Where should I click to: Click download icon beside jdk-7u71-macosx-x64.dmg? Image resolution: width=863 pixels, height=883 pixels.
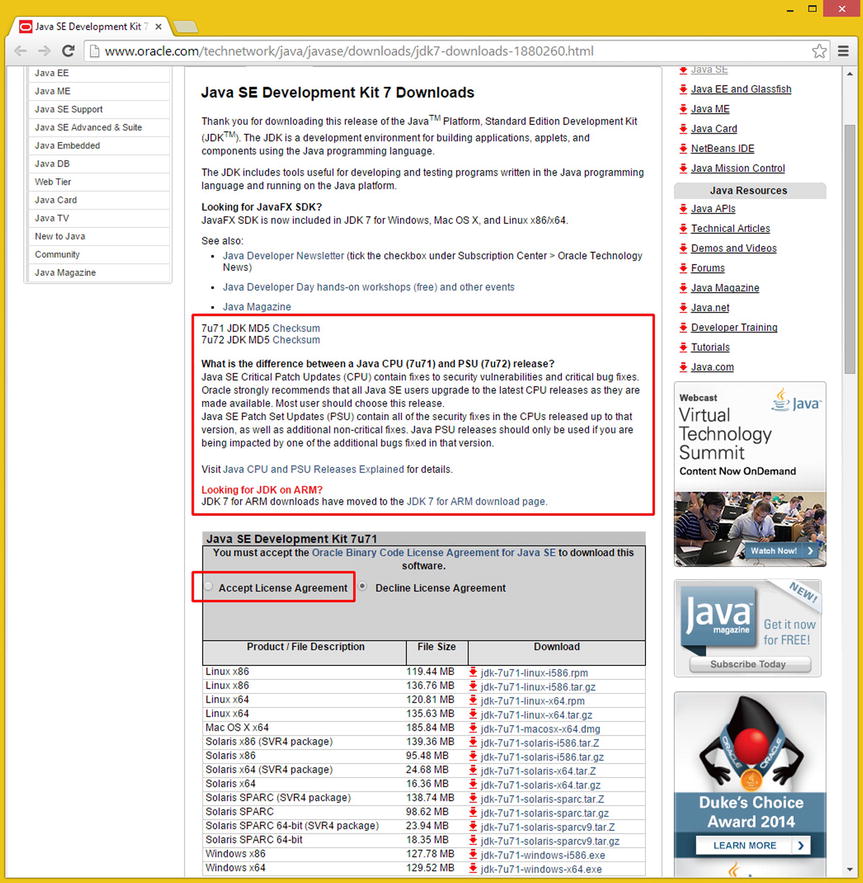point(473,729)
